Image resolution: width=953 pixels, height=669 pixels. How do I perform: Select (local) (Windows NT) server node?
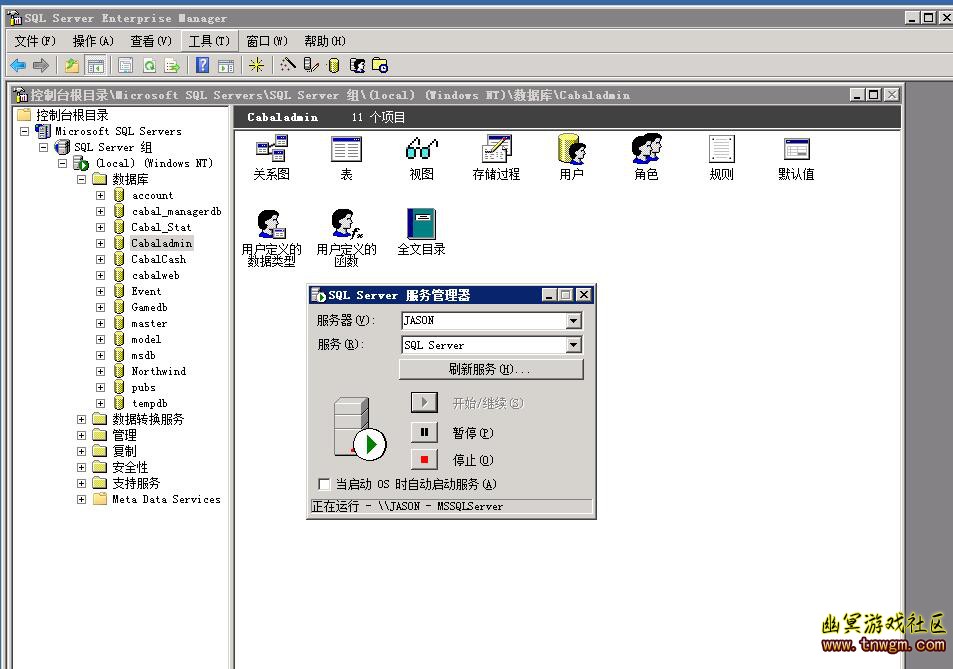(x=154, y=163)
